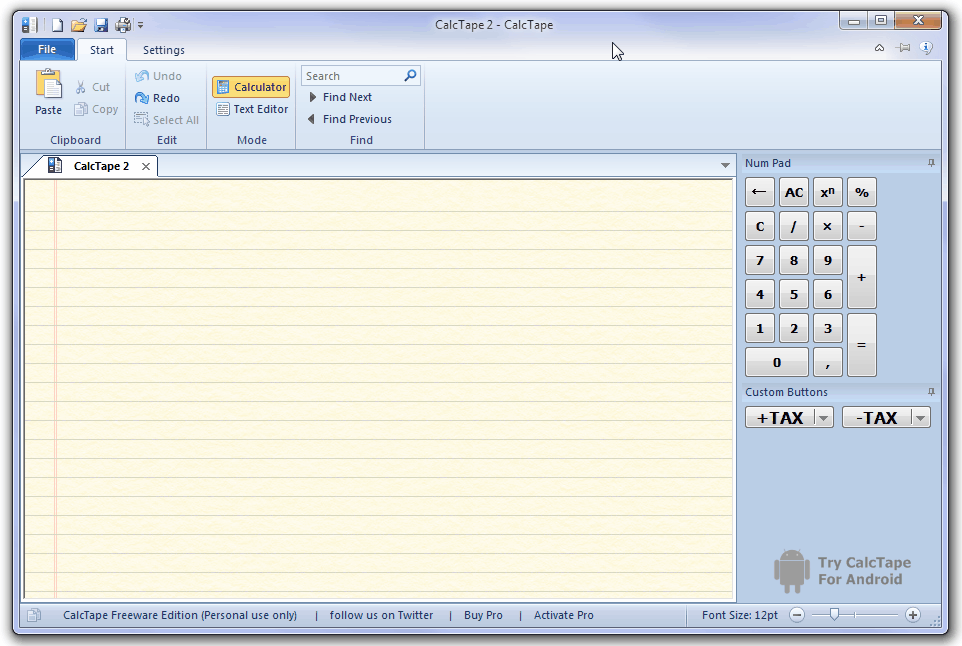Screen dimensions: 962x646
Task: Save the document with the floppy disk icon
Action: pos(101,25)
